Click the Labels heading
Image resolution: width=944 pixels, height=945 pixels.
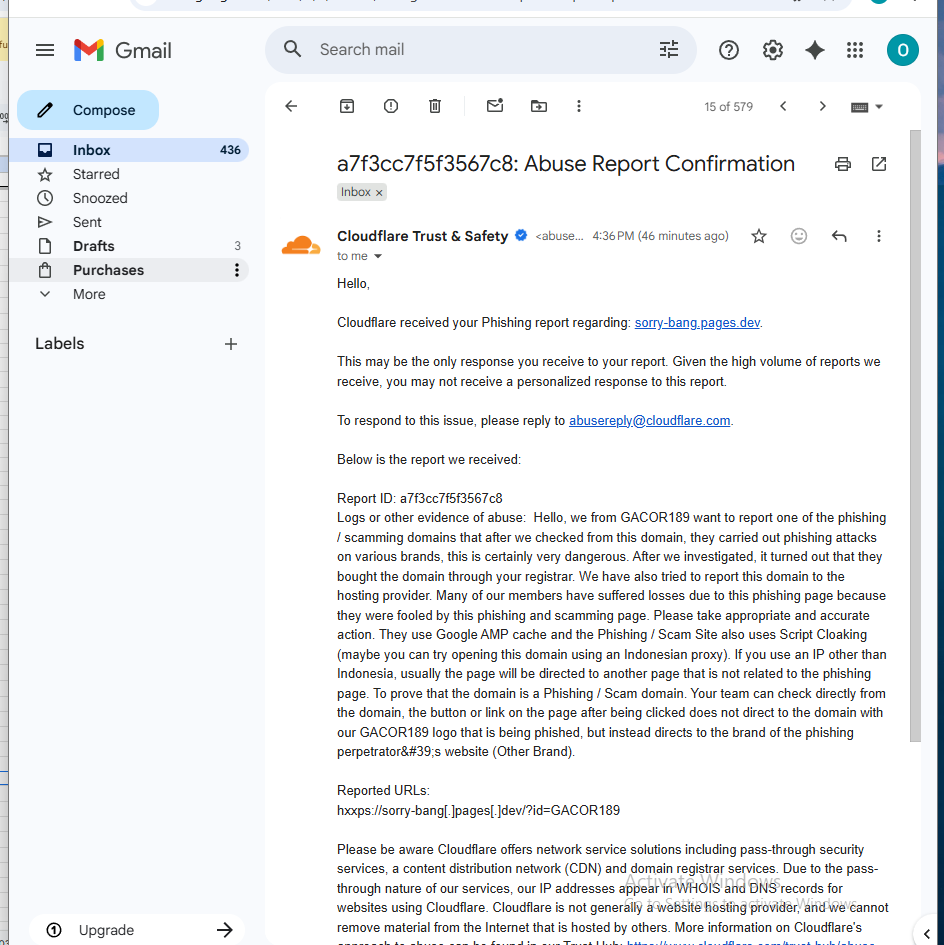pos(60,344)
